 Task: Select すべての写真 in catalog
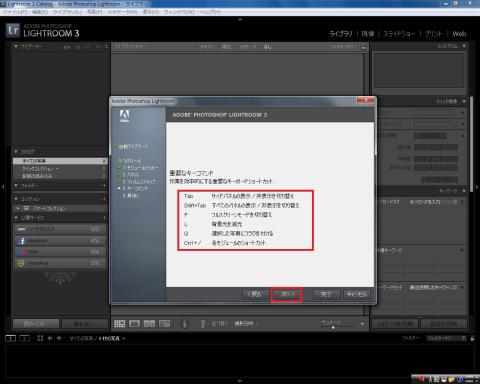click(x=60, y=161)
